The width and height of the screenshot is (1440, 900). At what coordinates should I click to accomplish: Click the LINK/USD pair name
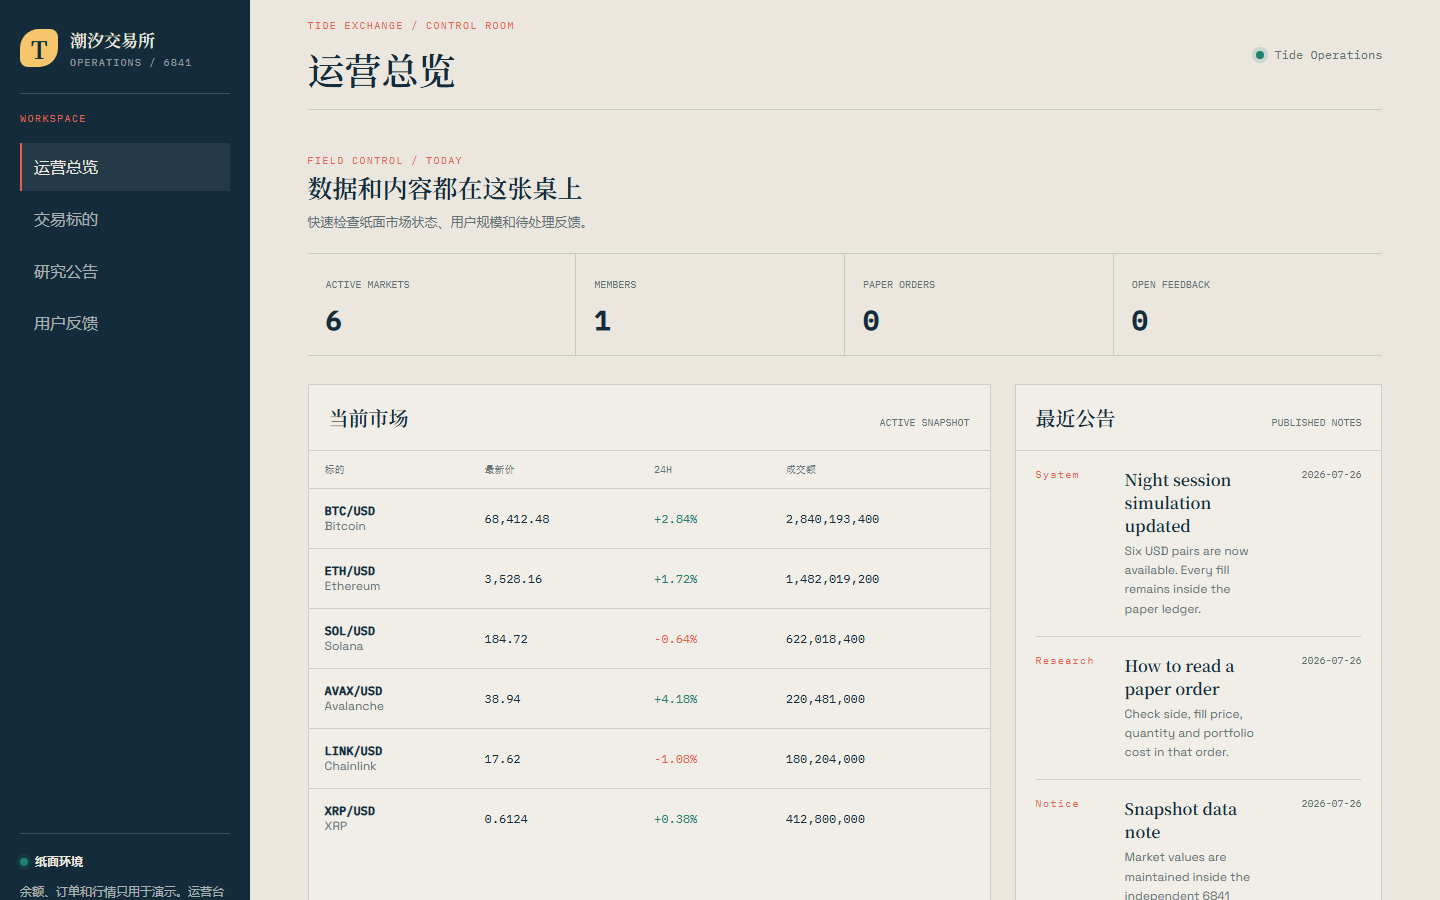(353, 751)
